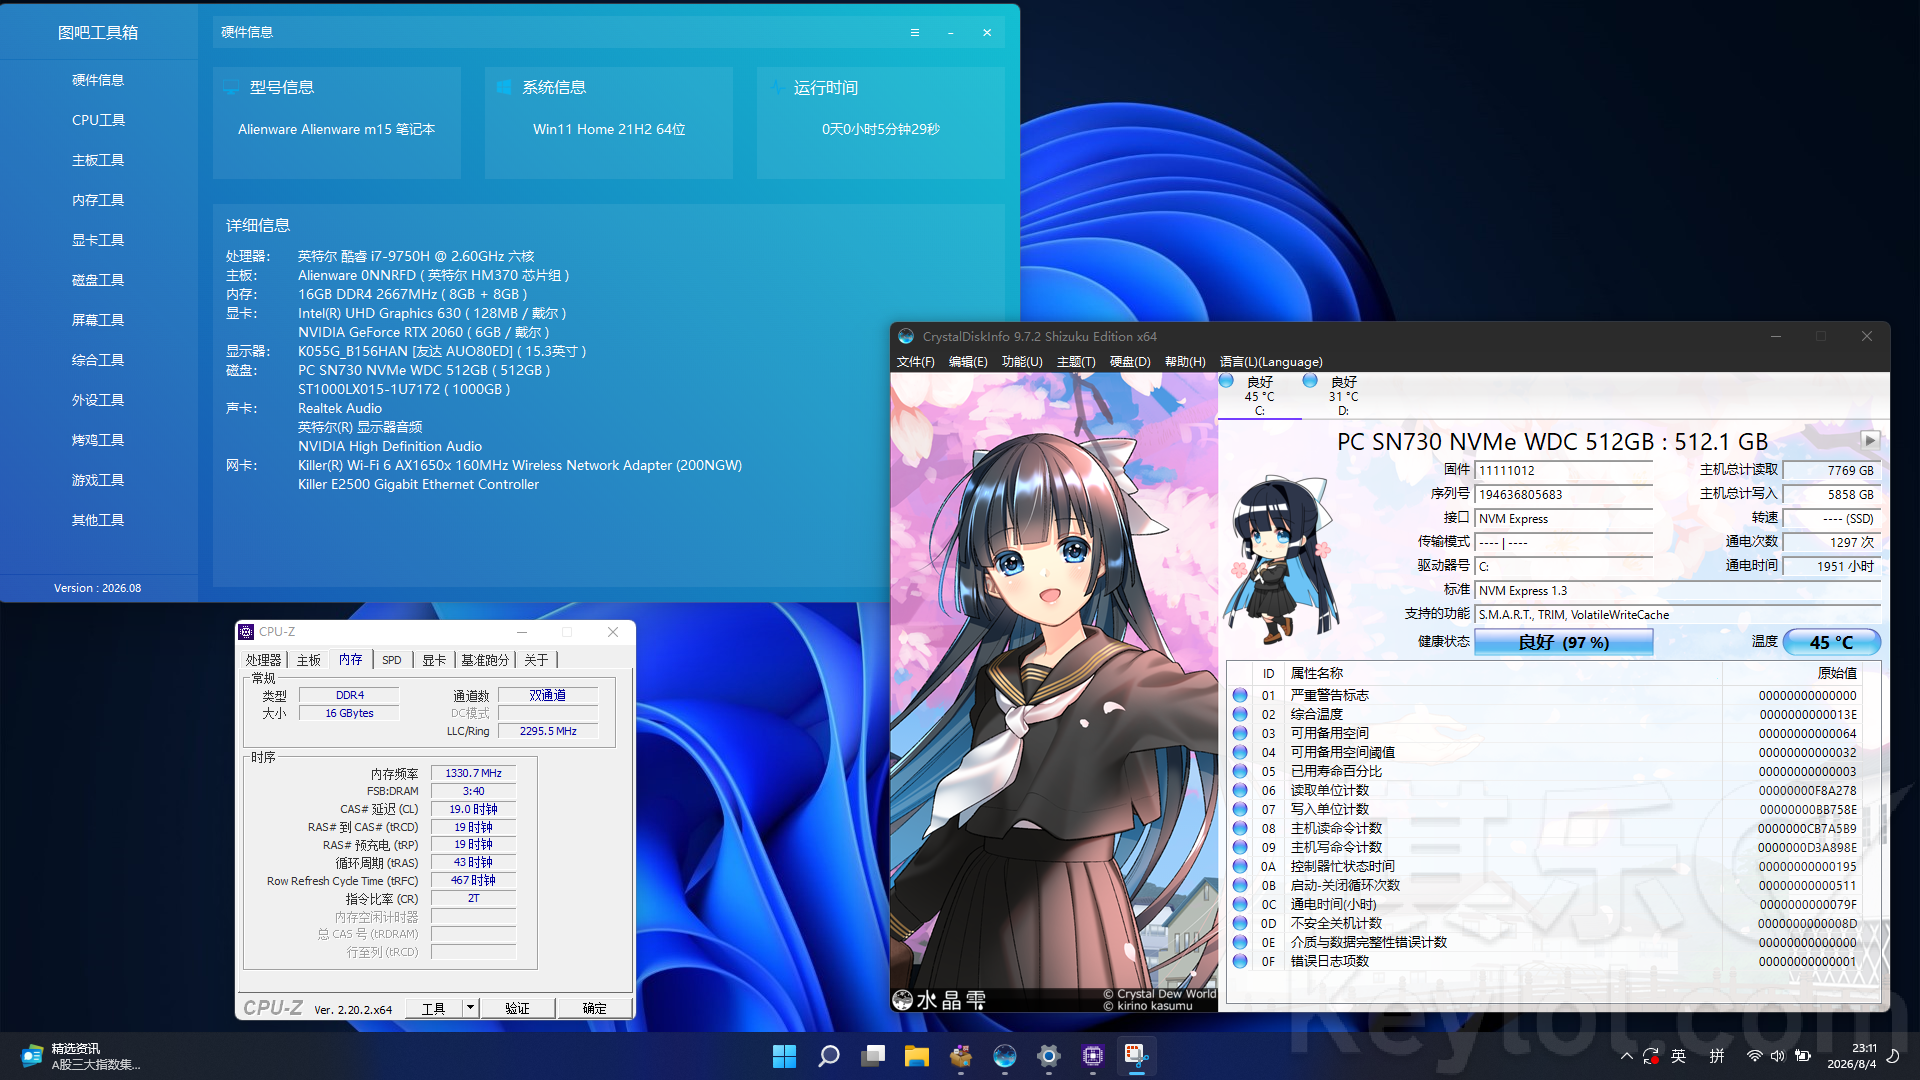
Task: Open 文件(F) menu in CrystalDiskInfo
Action: (x=916, y=362)
